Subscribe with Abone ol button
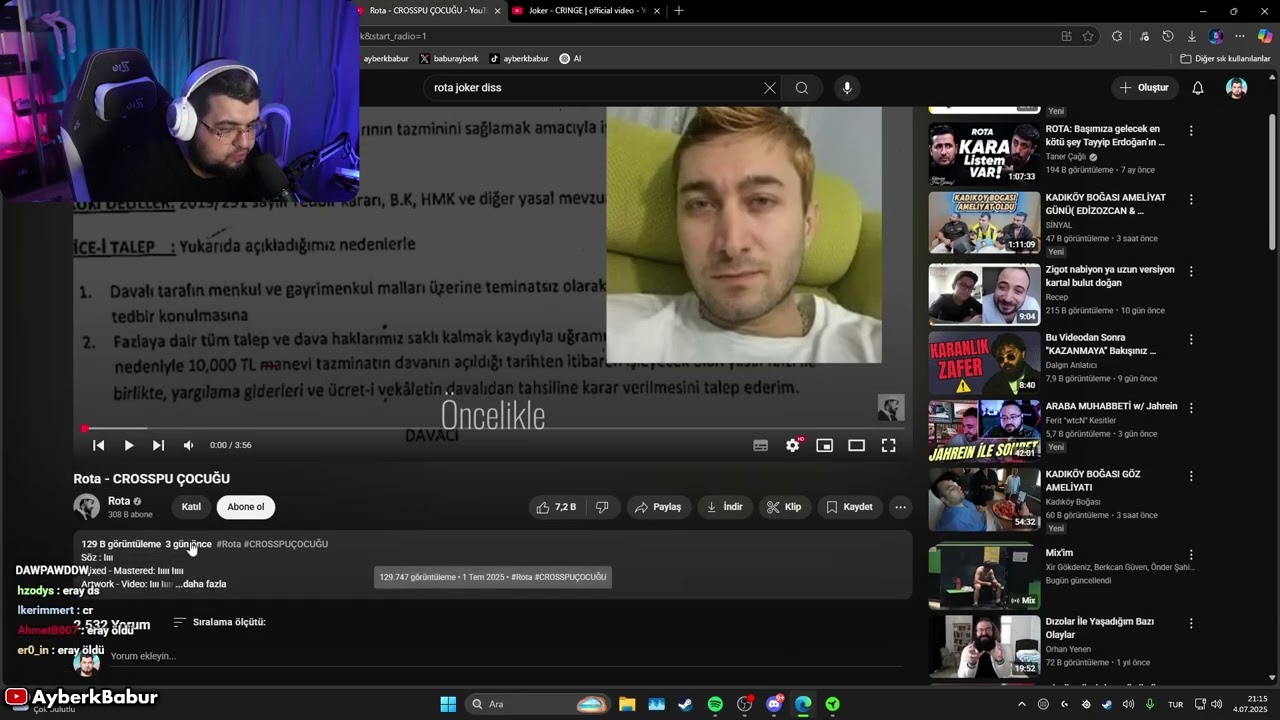 click(x=246, y=507)
